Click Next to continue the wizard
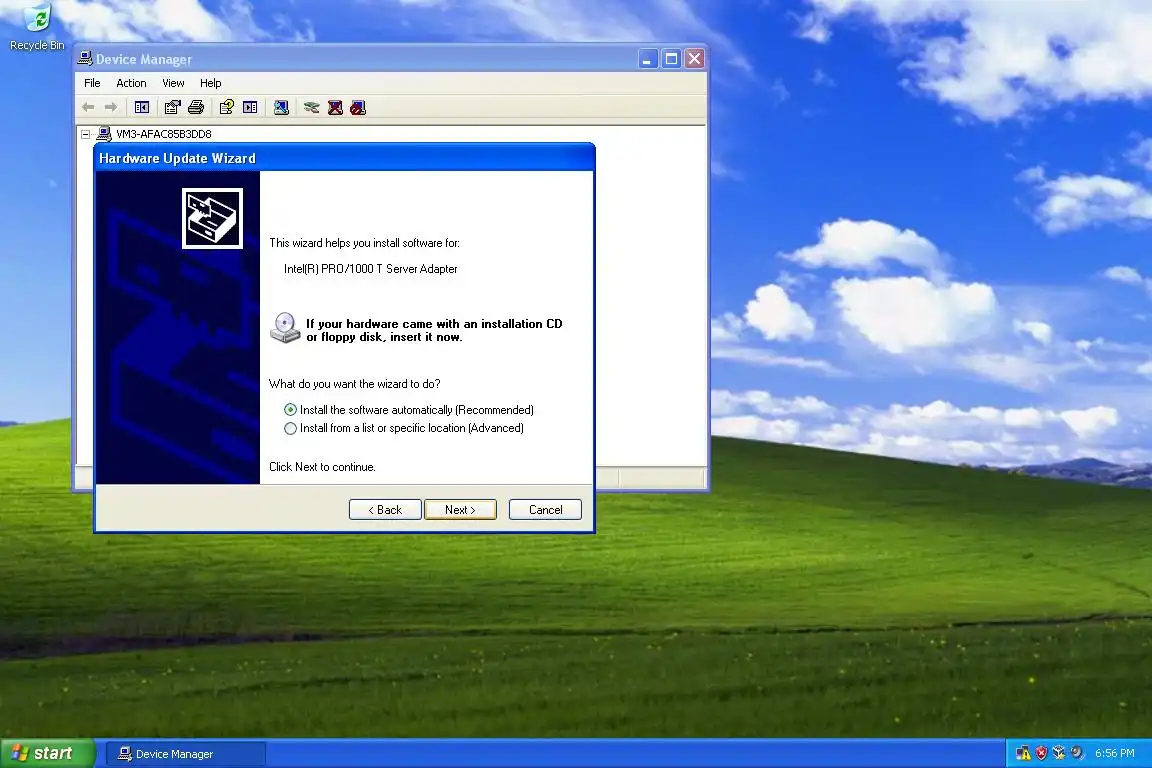 point(460,510)
